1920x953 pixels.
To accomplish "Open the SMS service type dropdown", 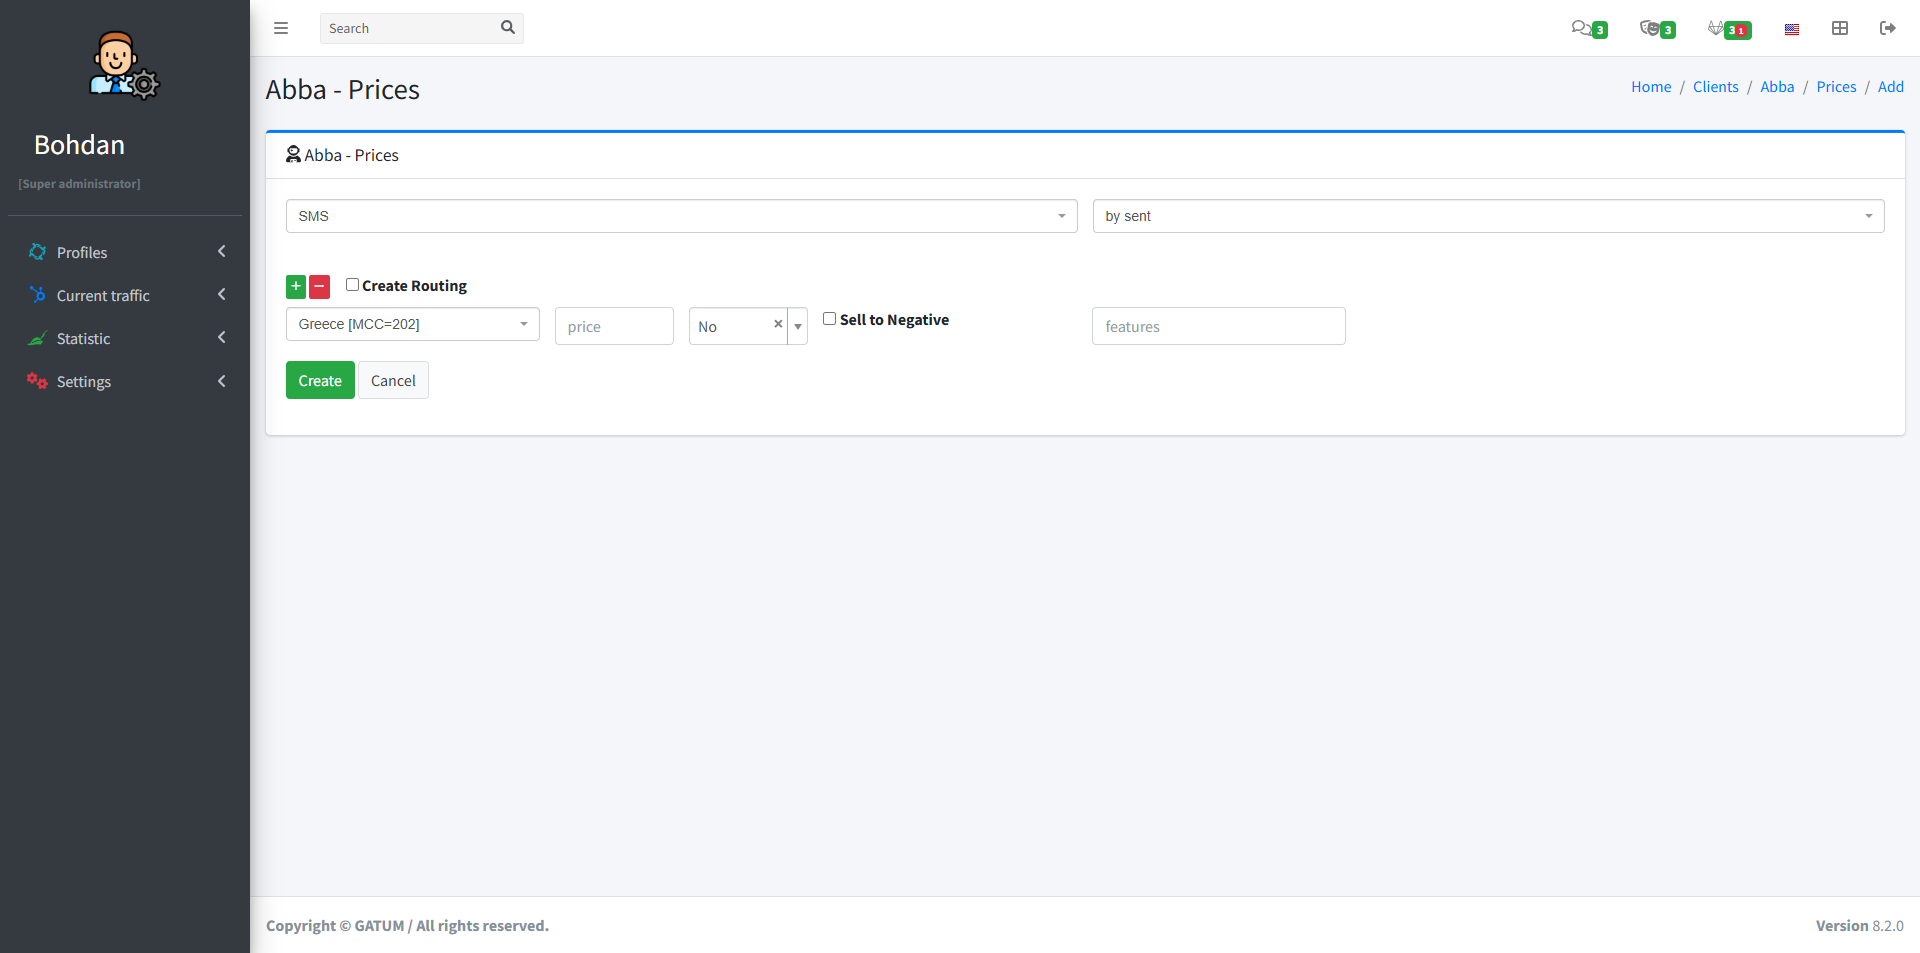I will [681, 216].
